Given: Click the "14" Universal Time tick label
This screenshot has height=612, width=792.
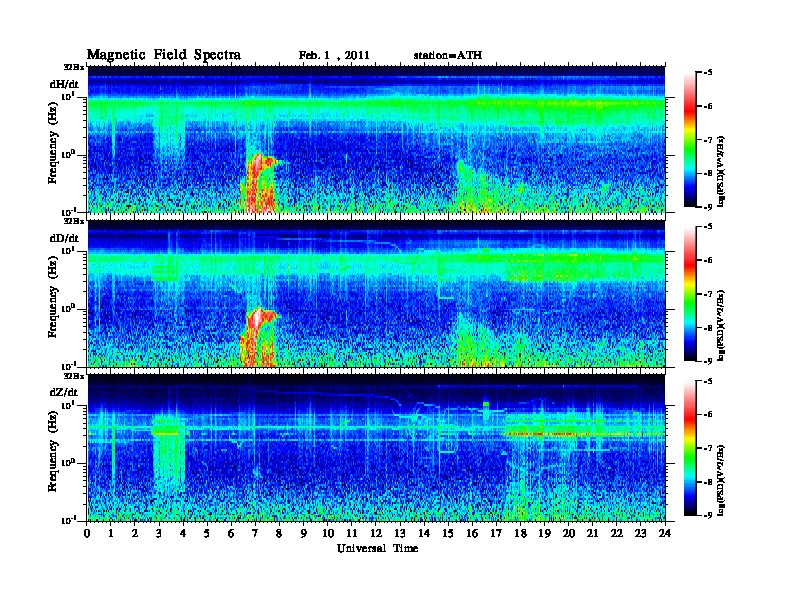Looking at the screenshot, I should tap(424, 534).
